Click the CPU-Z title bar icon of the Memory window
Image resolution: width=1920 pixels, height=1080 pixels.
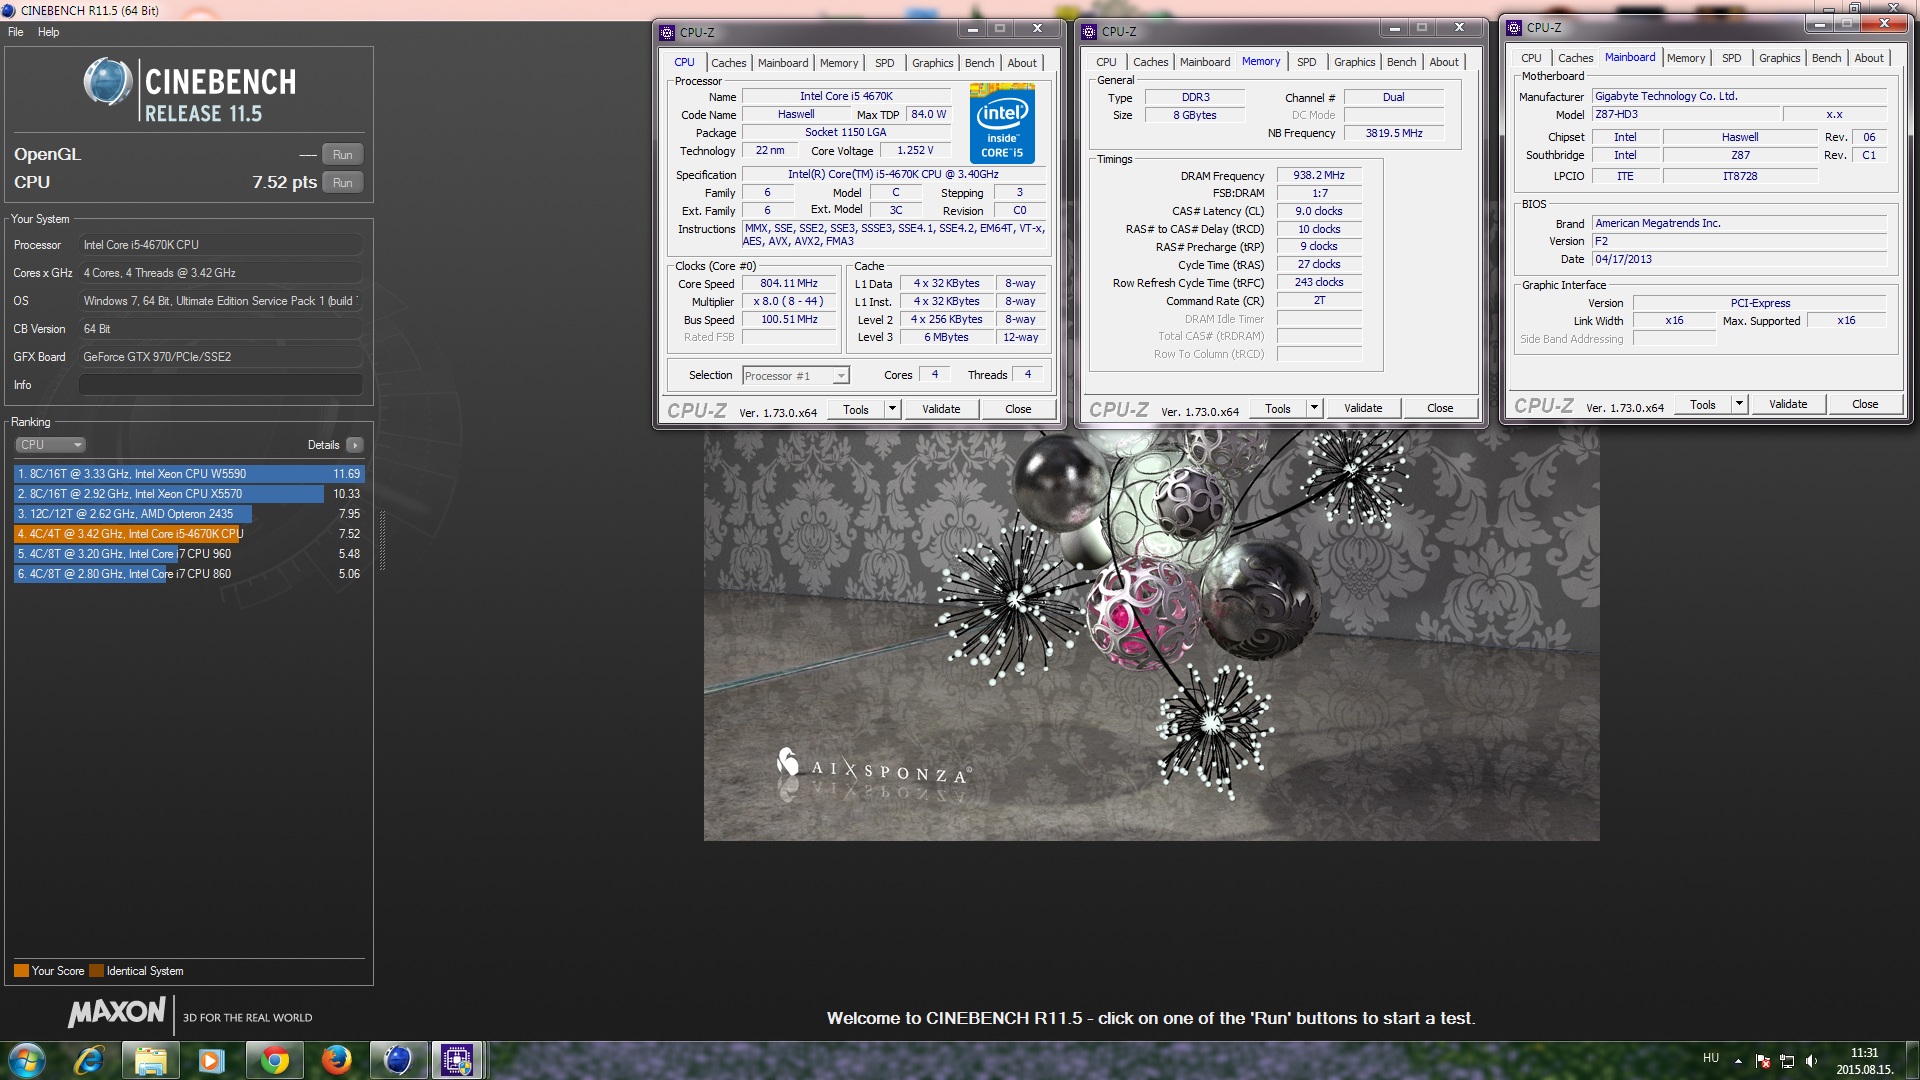click(1089, 31)
